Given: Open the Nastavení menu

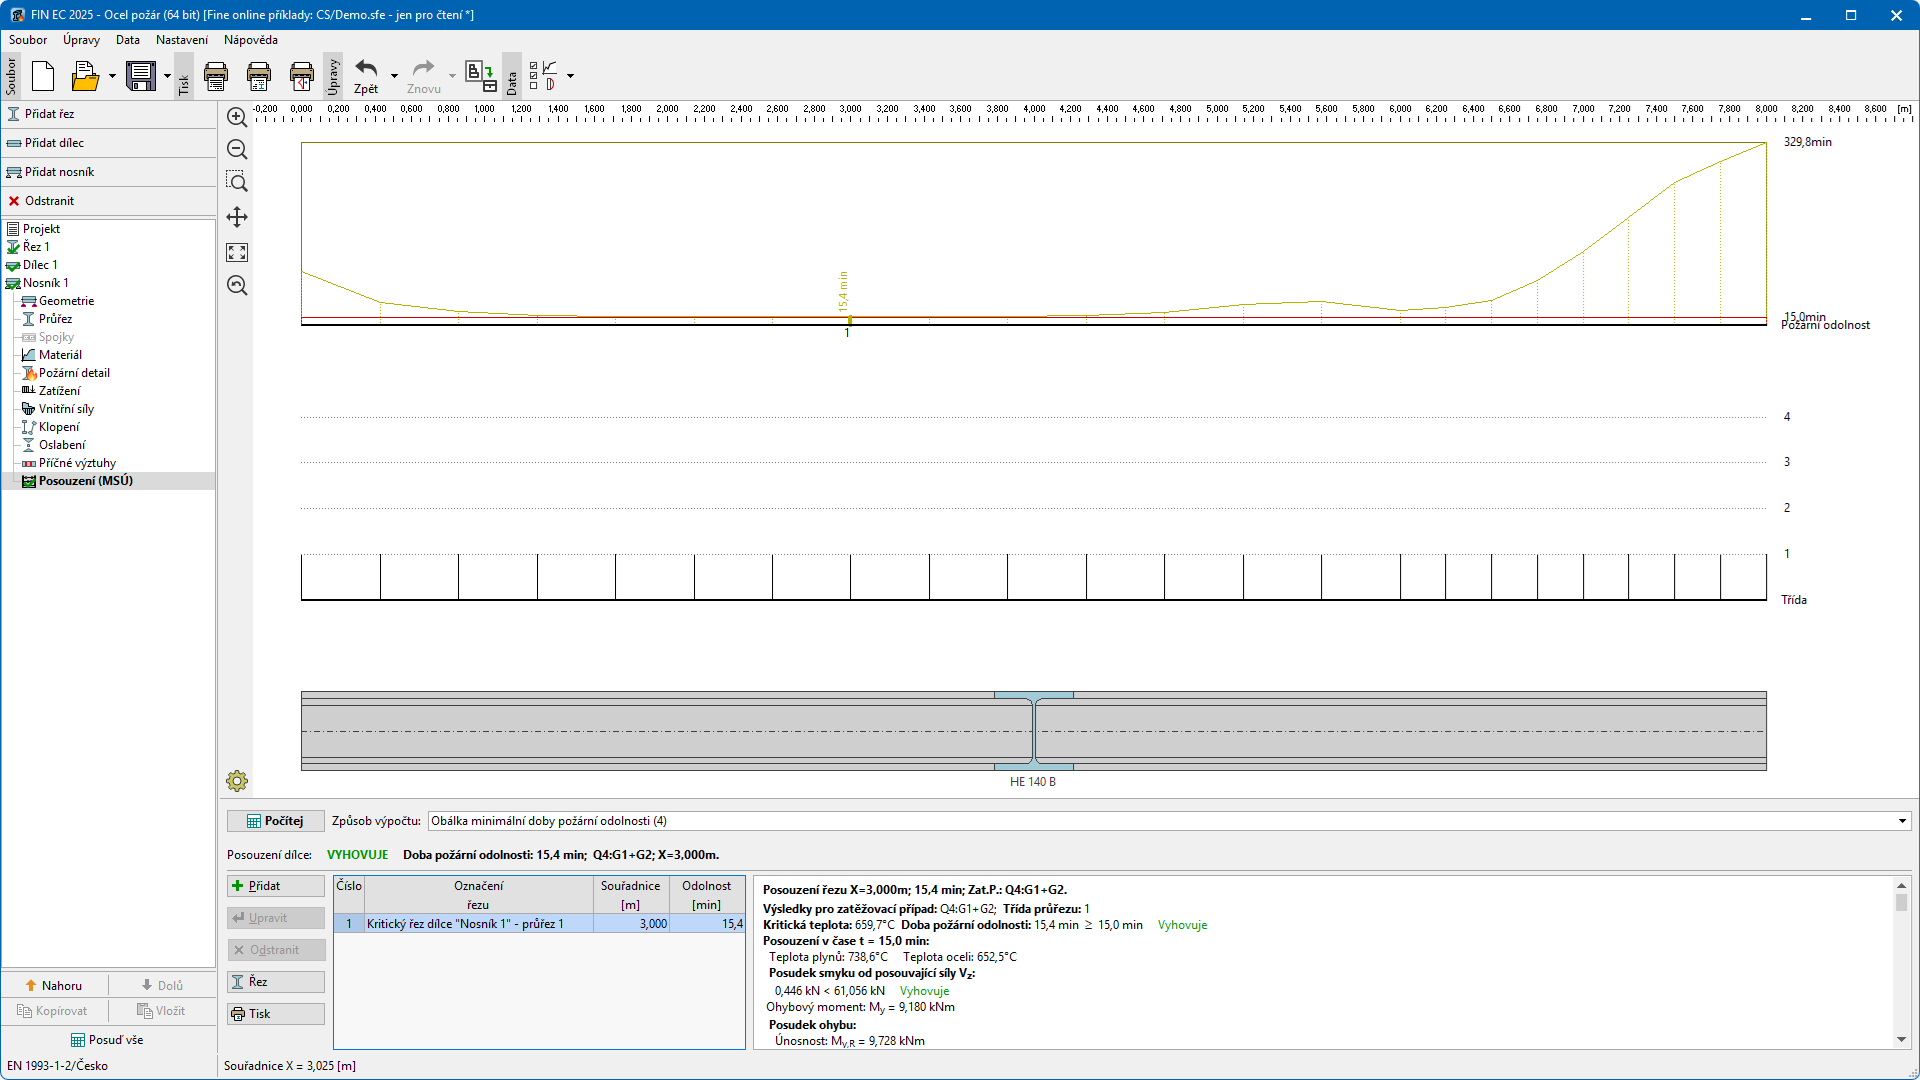Looking at the screenshot, I should click(181, 40).
